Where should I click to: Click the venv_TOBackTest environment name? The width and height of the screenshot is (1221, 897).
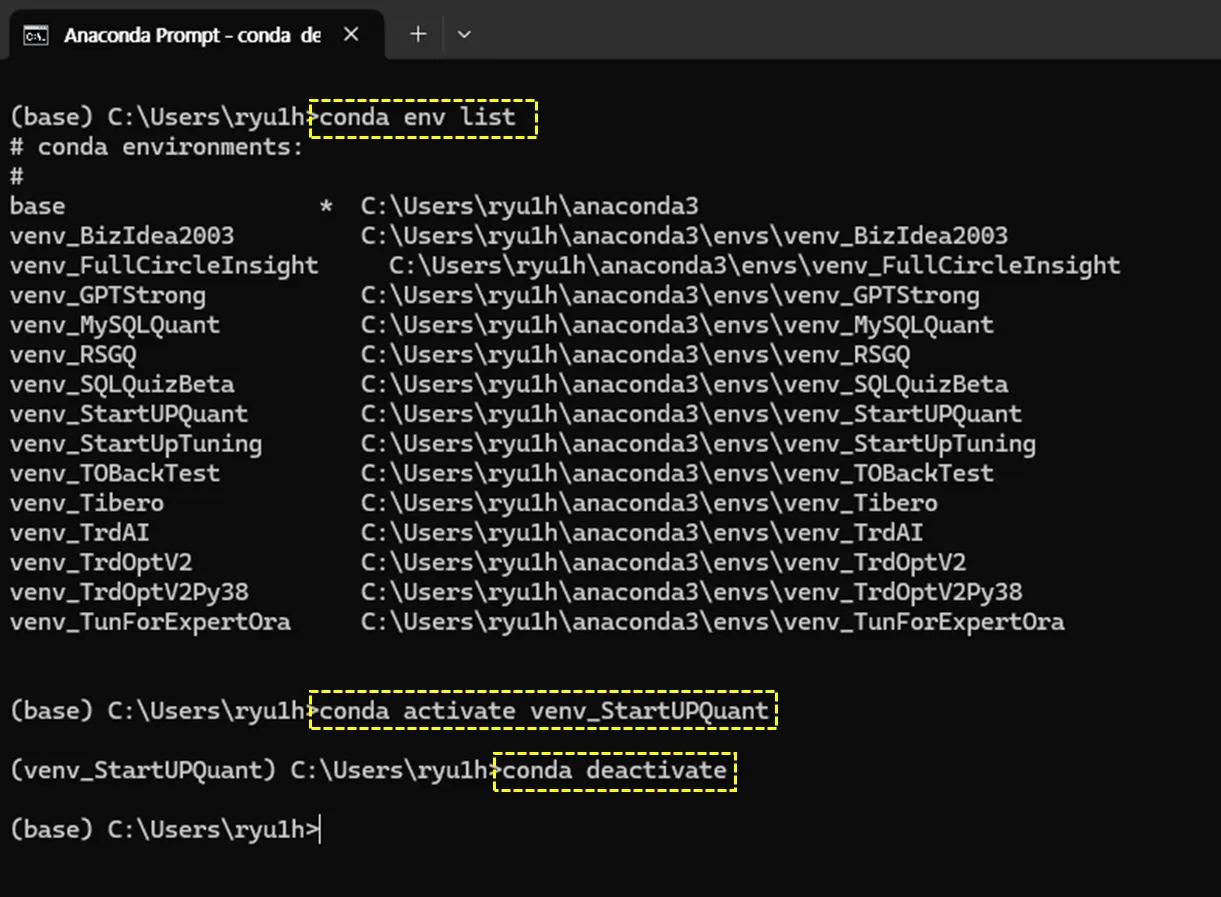tap(115, 473)
